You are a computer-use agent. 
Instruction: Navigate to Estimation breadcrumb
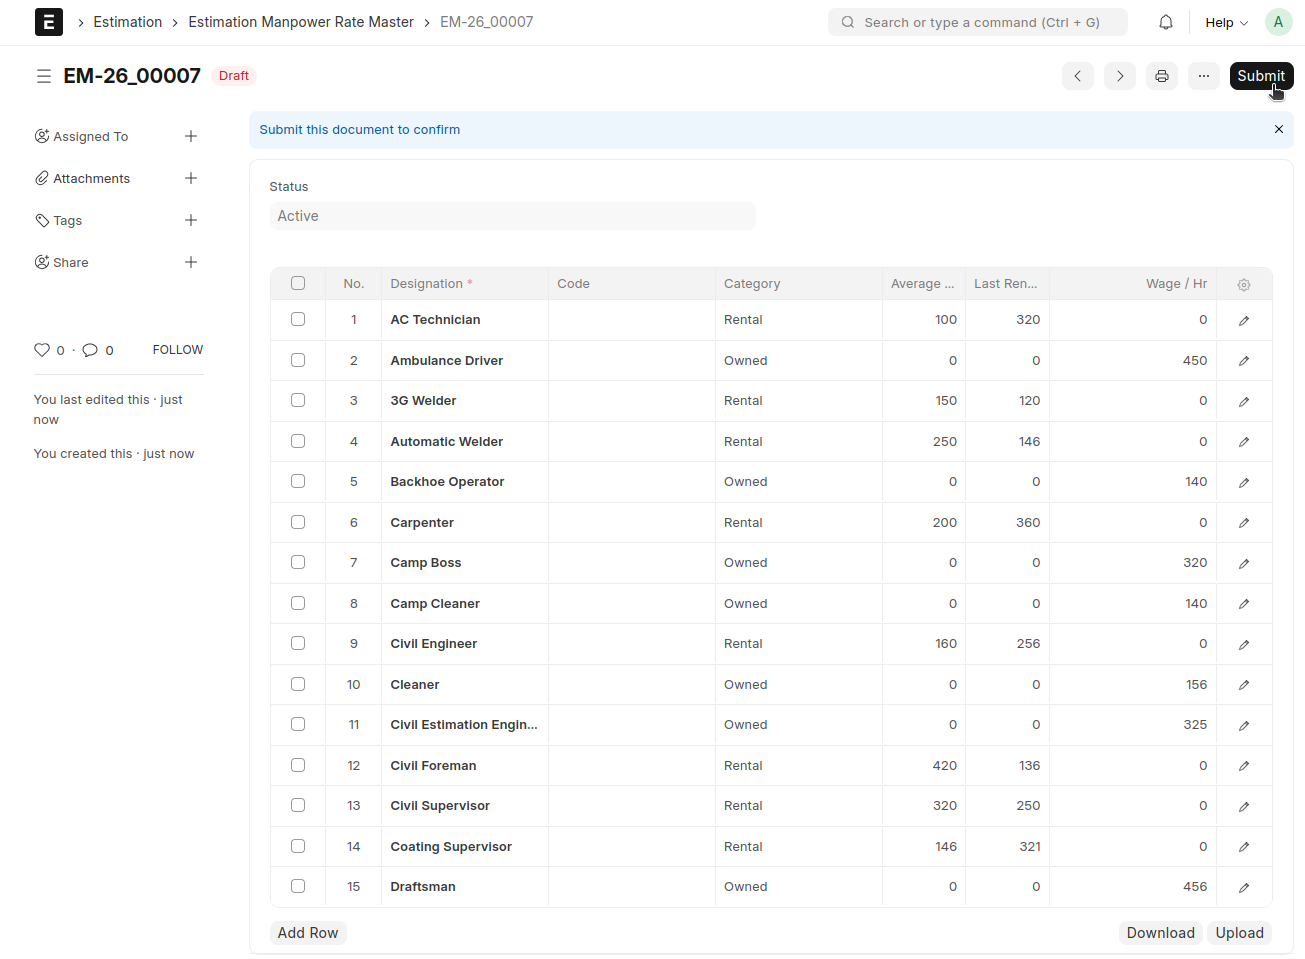pyautogui.click(x=127, y=22)
